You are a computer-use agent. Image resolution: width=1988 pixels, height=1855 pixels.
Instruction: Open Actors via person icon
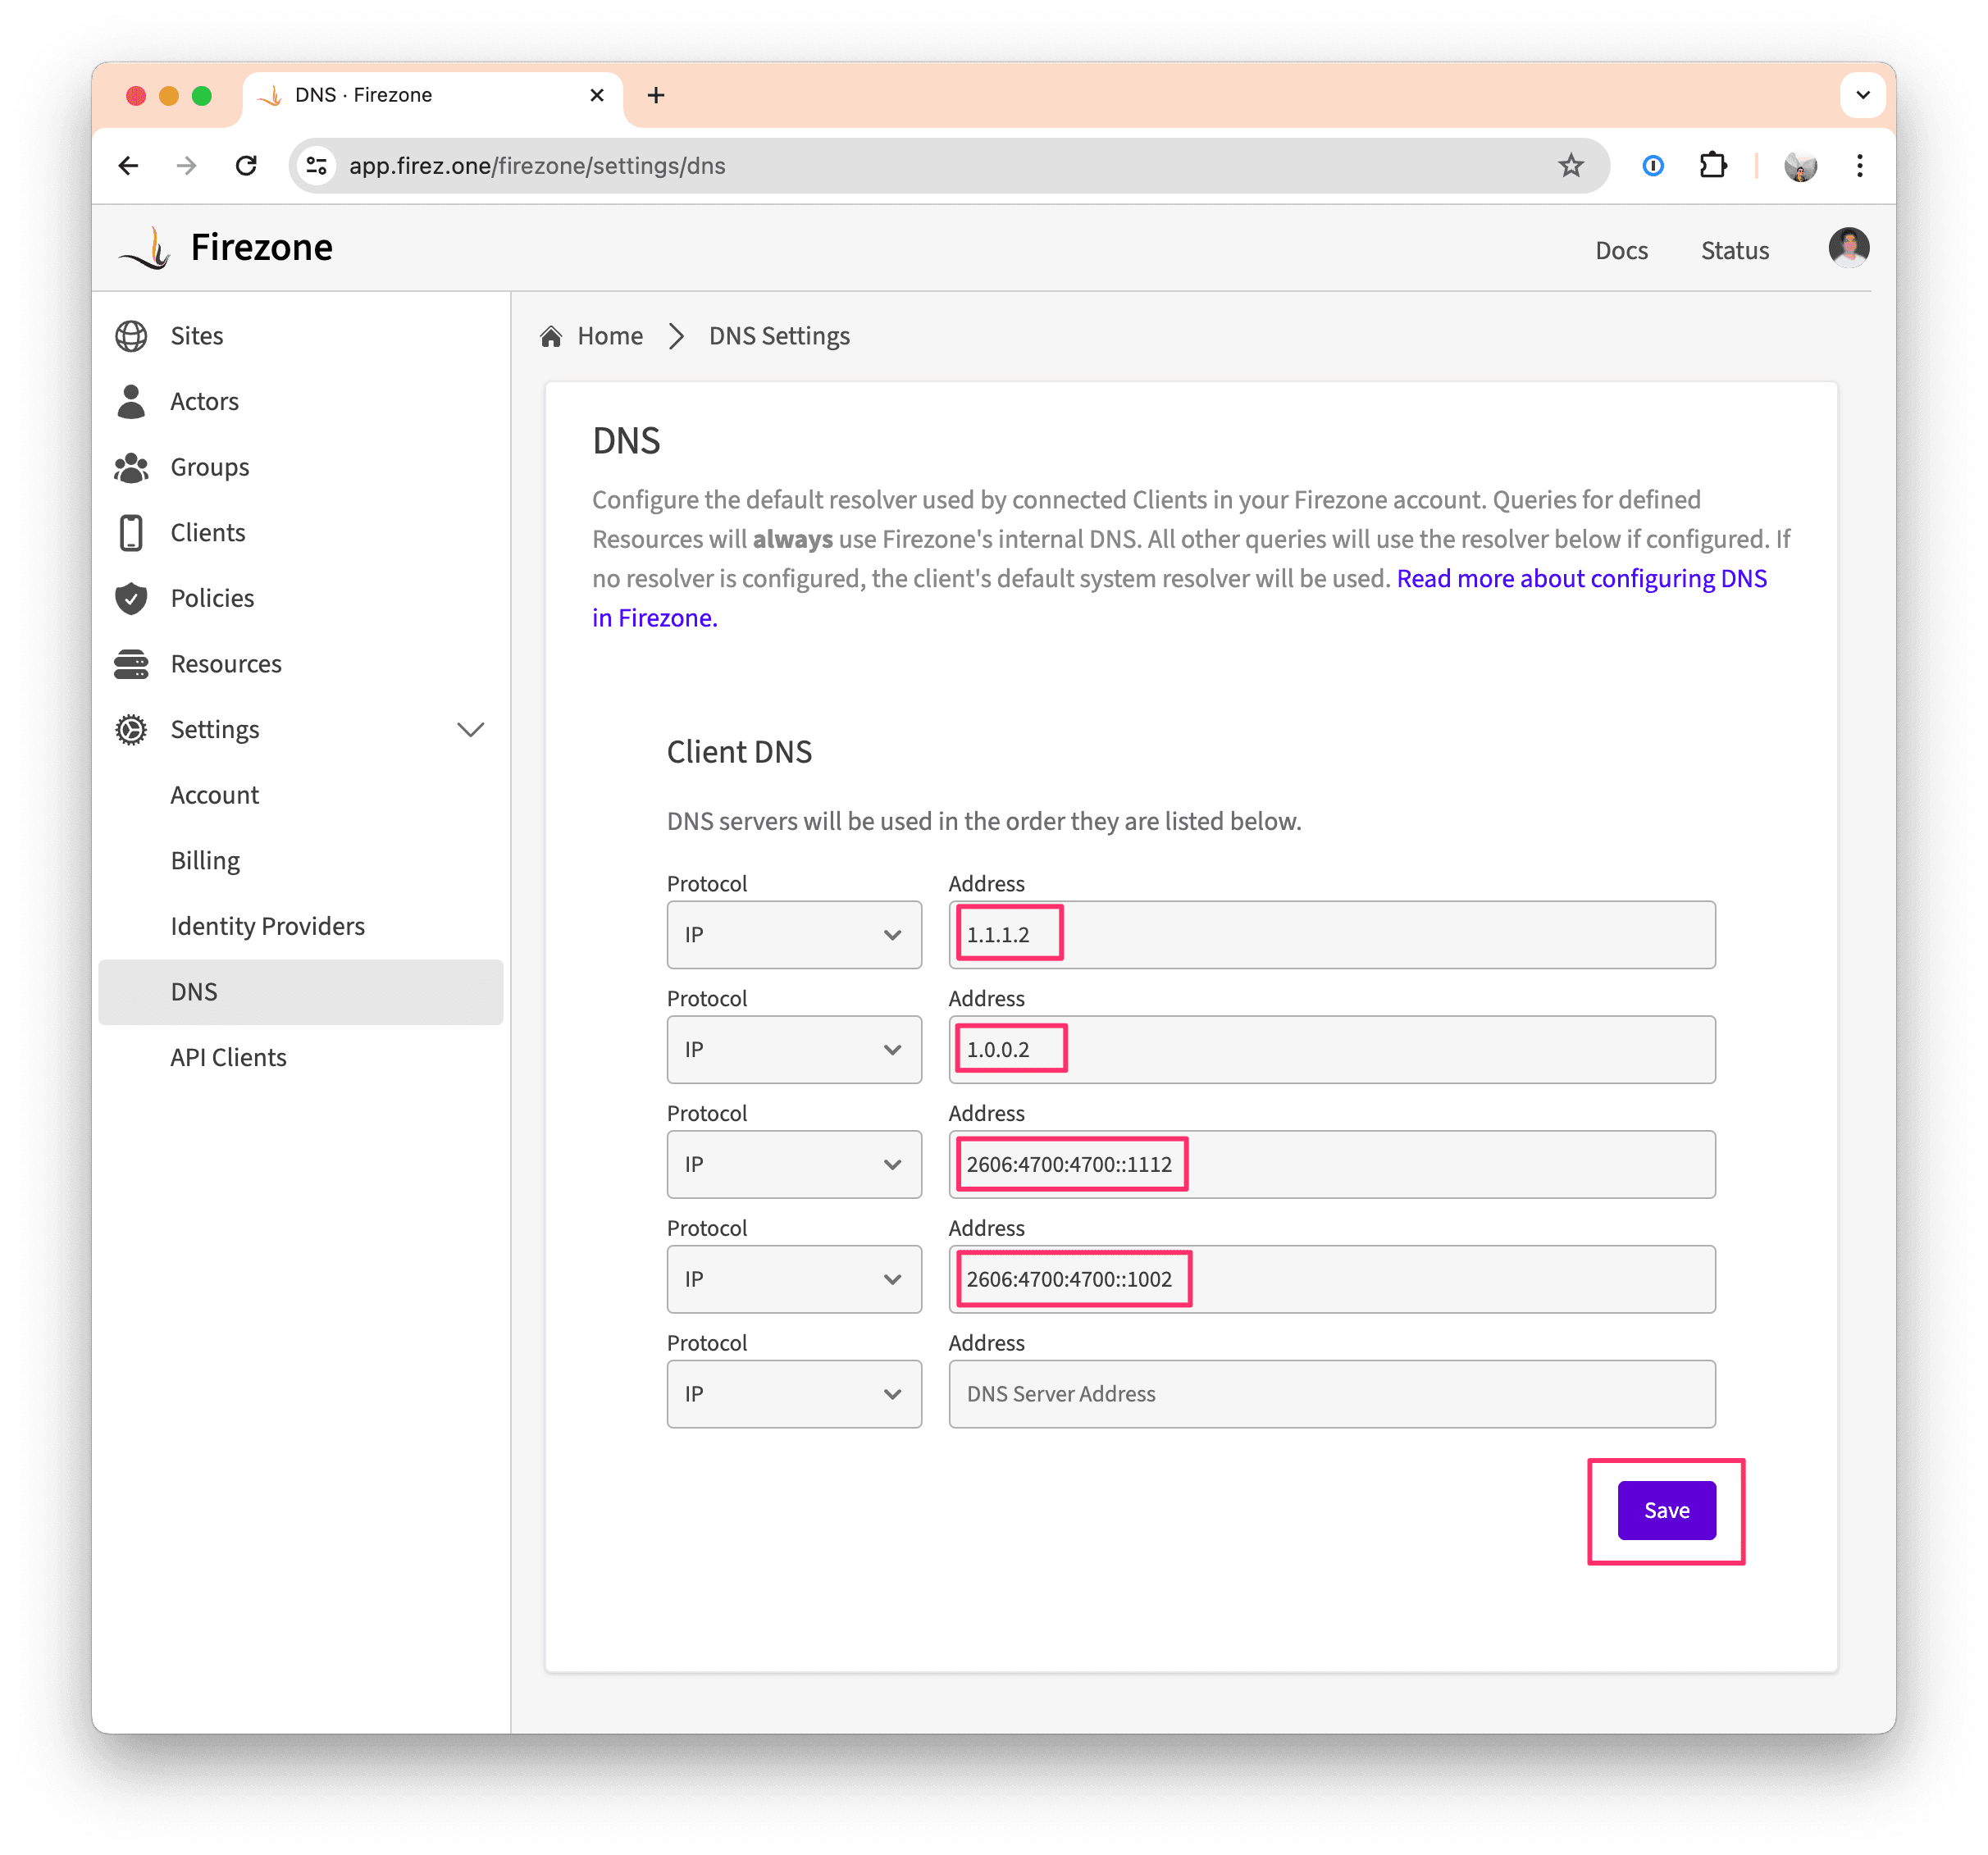pyautogui.click(x=131, y=401)
